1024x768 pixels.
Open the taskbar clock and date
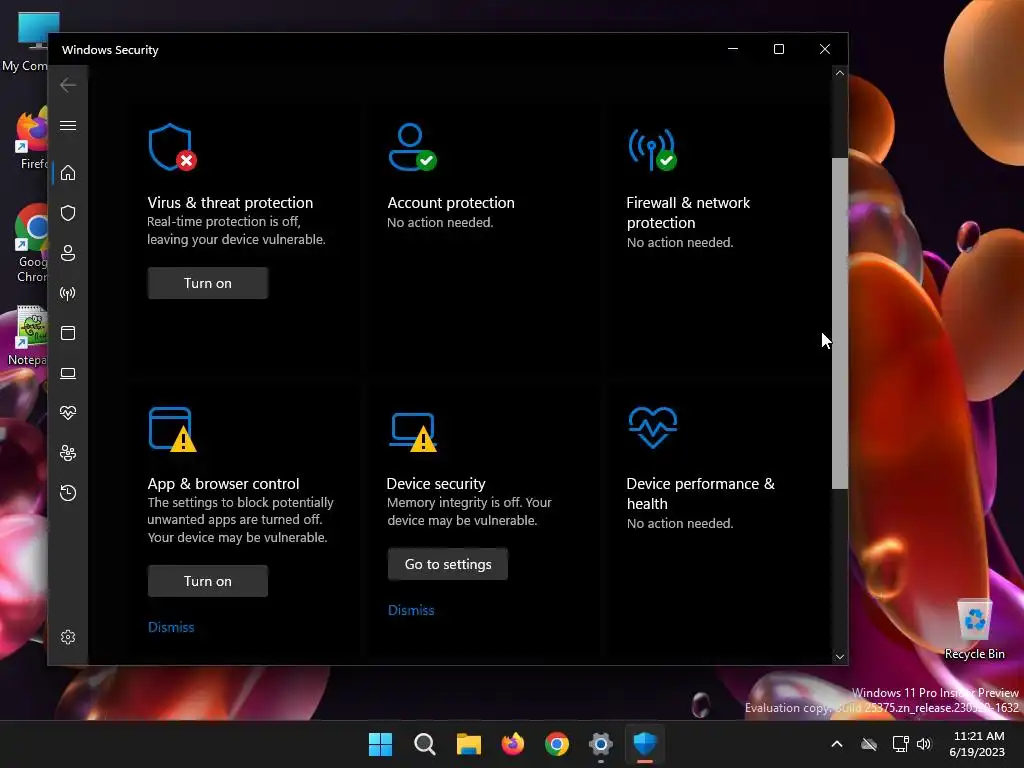(978, 744)
